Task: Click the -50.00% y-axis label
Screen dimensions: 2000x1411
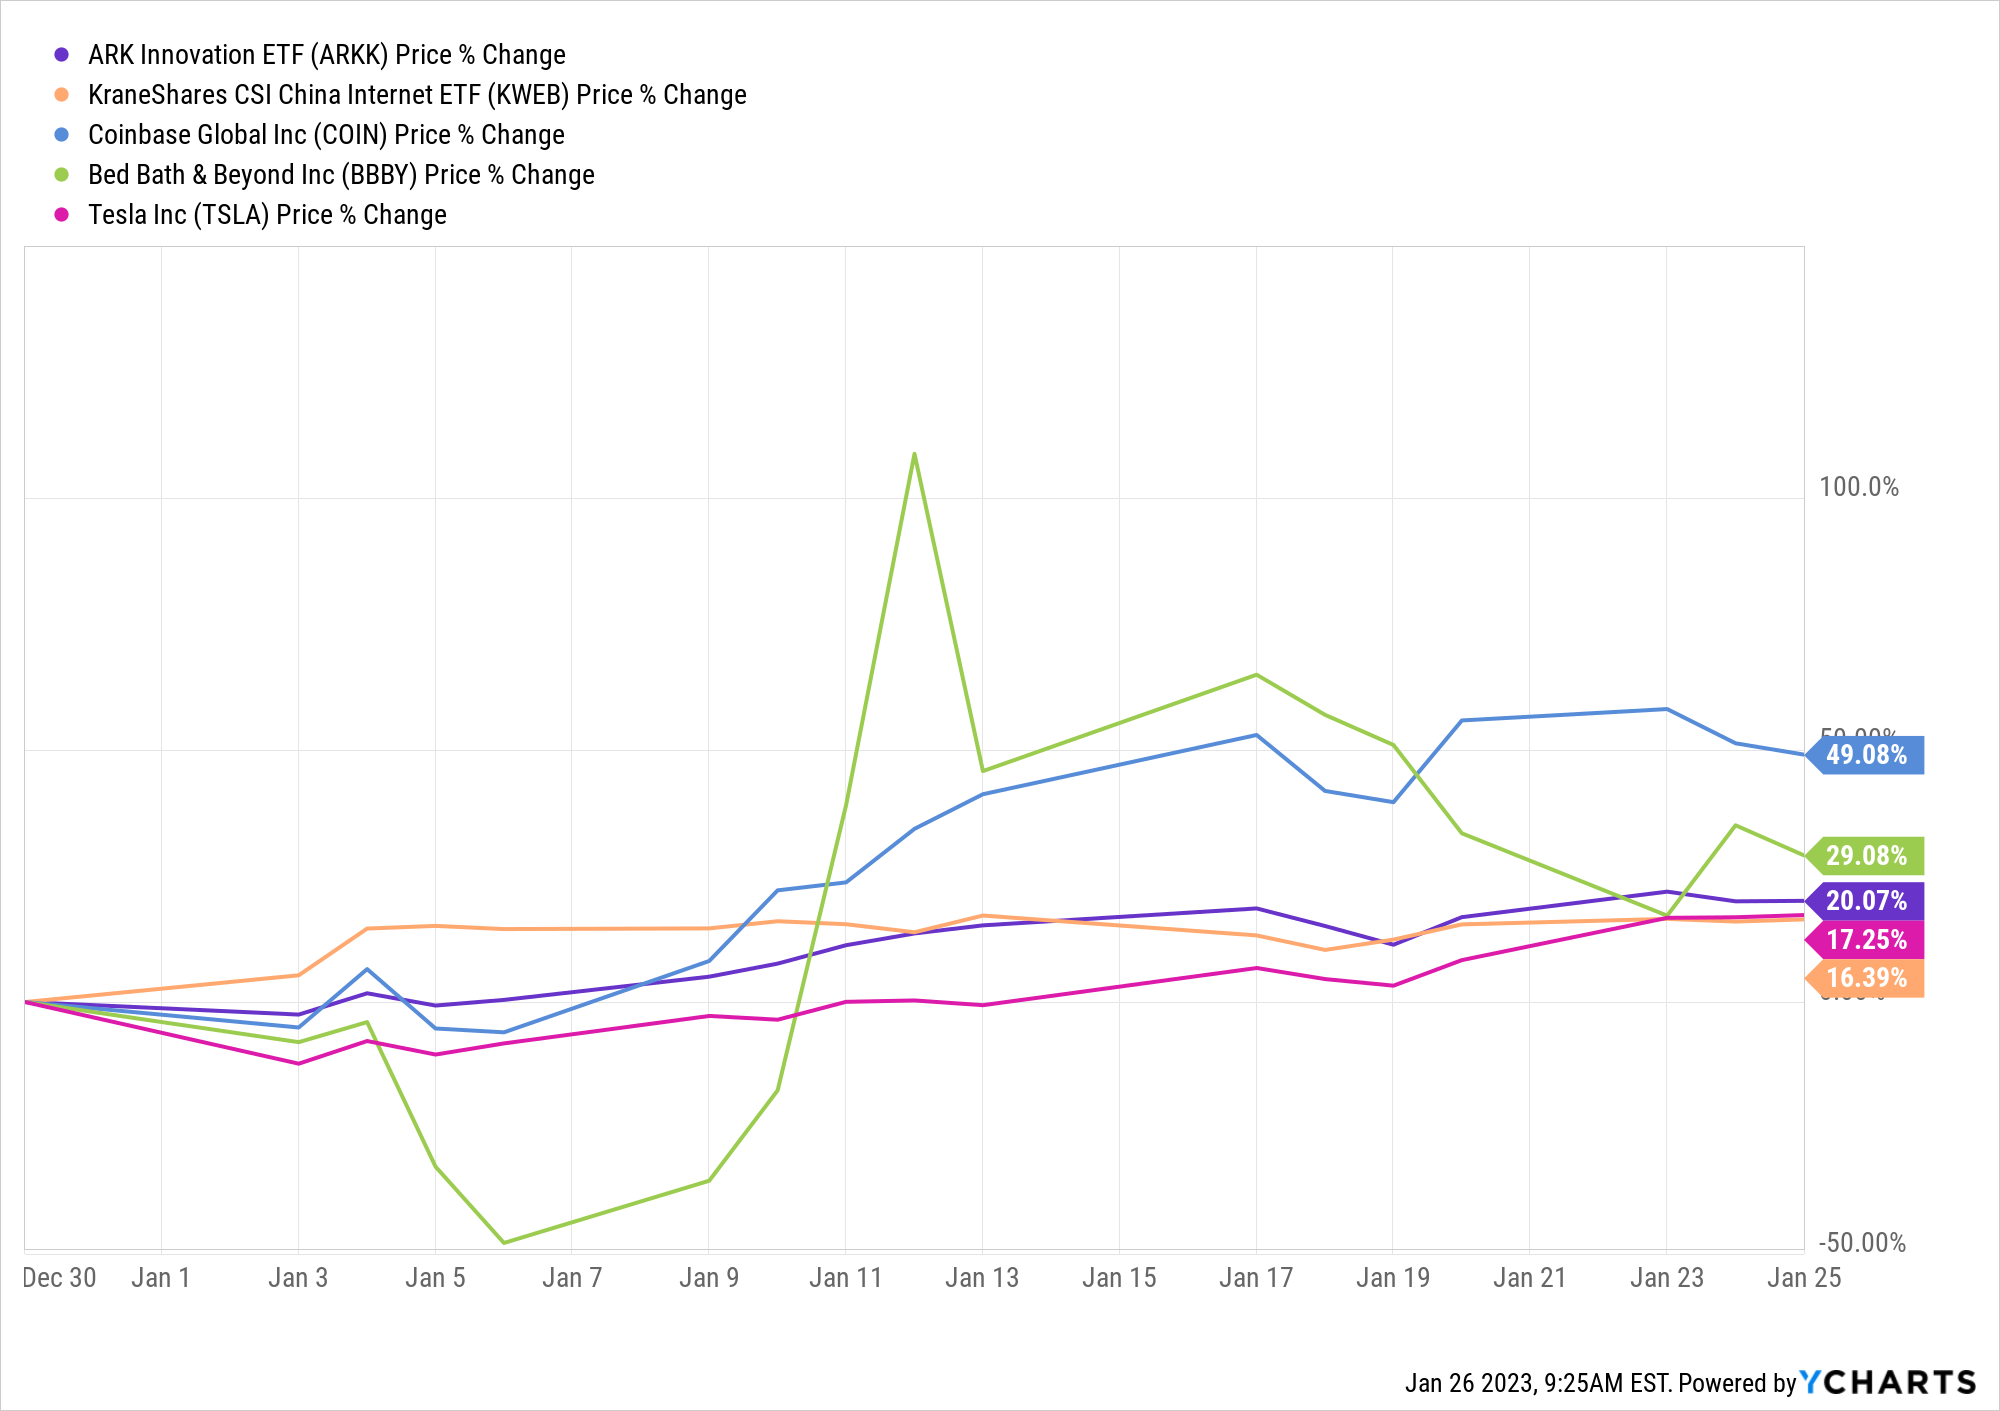Action: (1861, 1243)
